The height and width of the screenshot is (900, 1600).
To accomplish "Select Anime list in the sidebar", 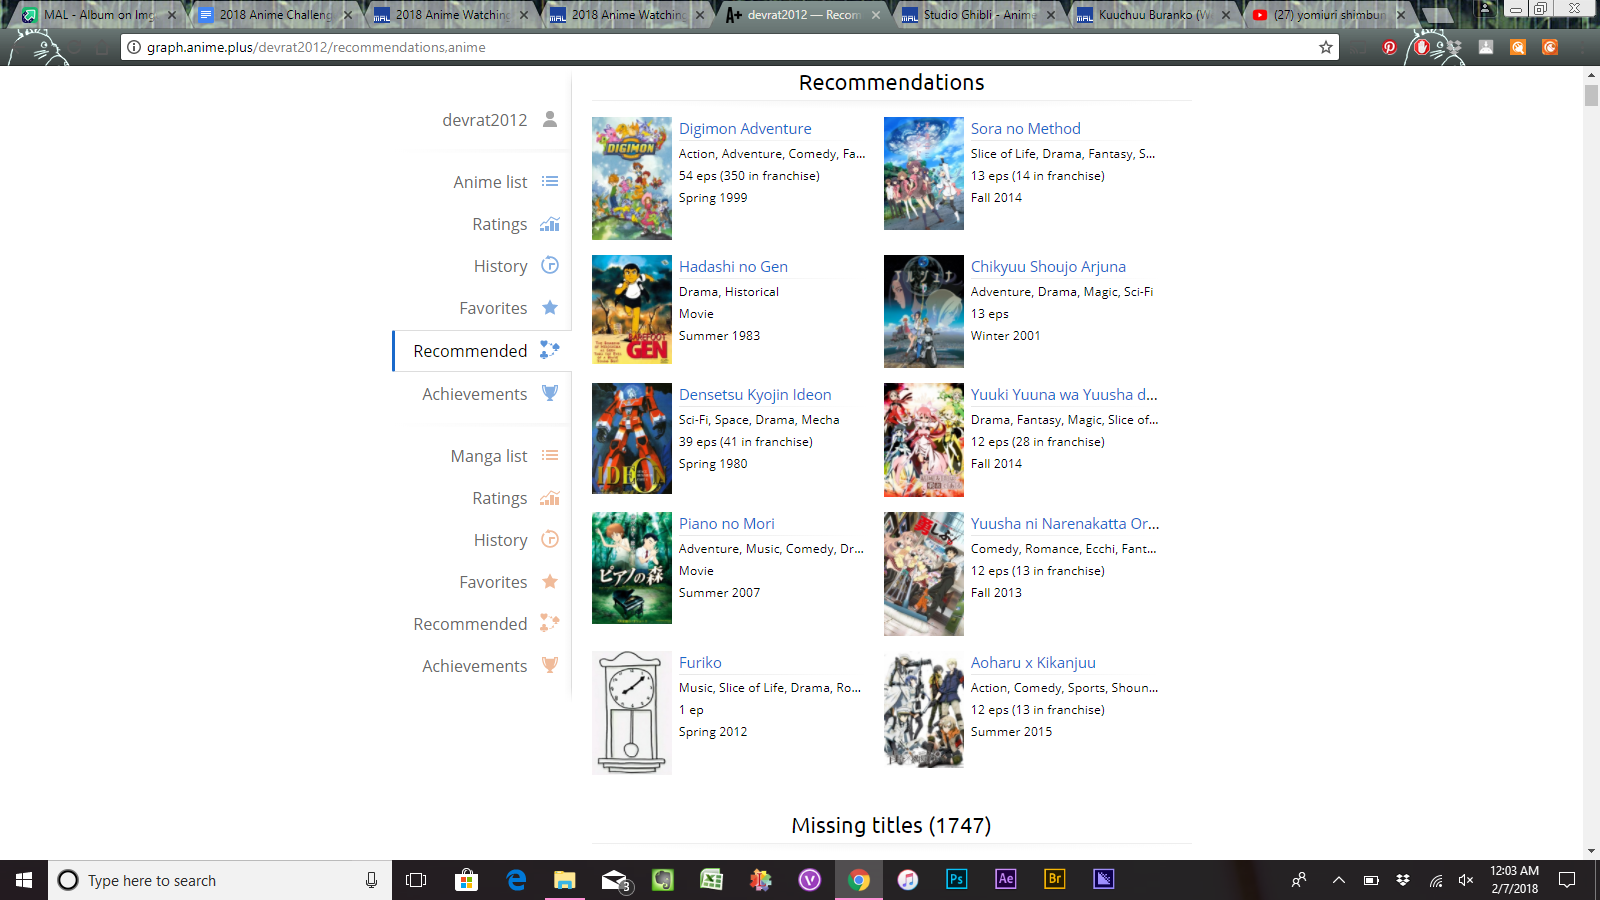I will (x=490, y=182).
